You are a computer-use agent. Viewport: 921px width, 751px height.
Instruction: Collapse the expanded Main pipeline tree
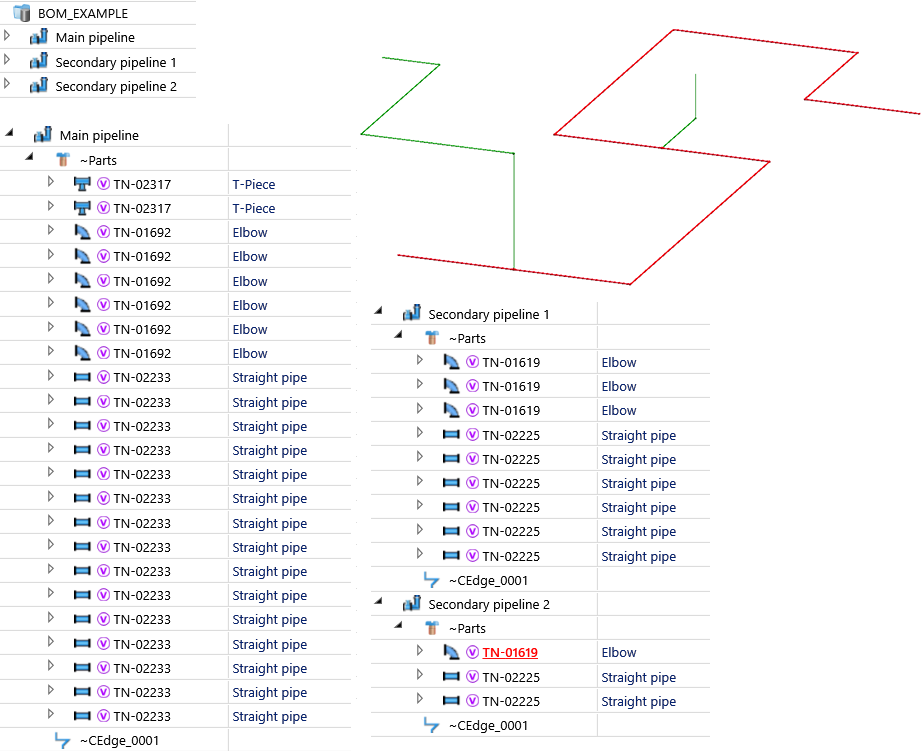pyautogui.click(x=9, y=133)
